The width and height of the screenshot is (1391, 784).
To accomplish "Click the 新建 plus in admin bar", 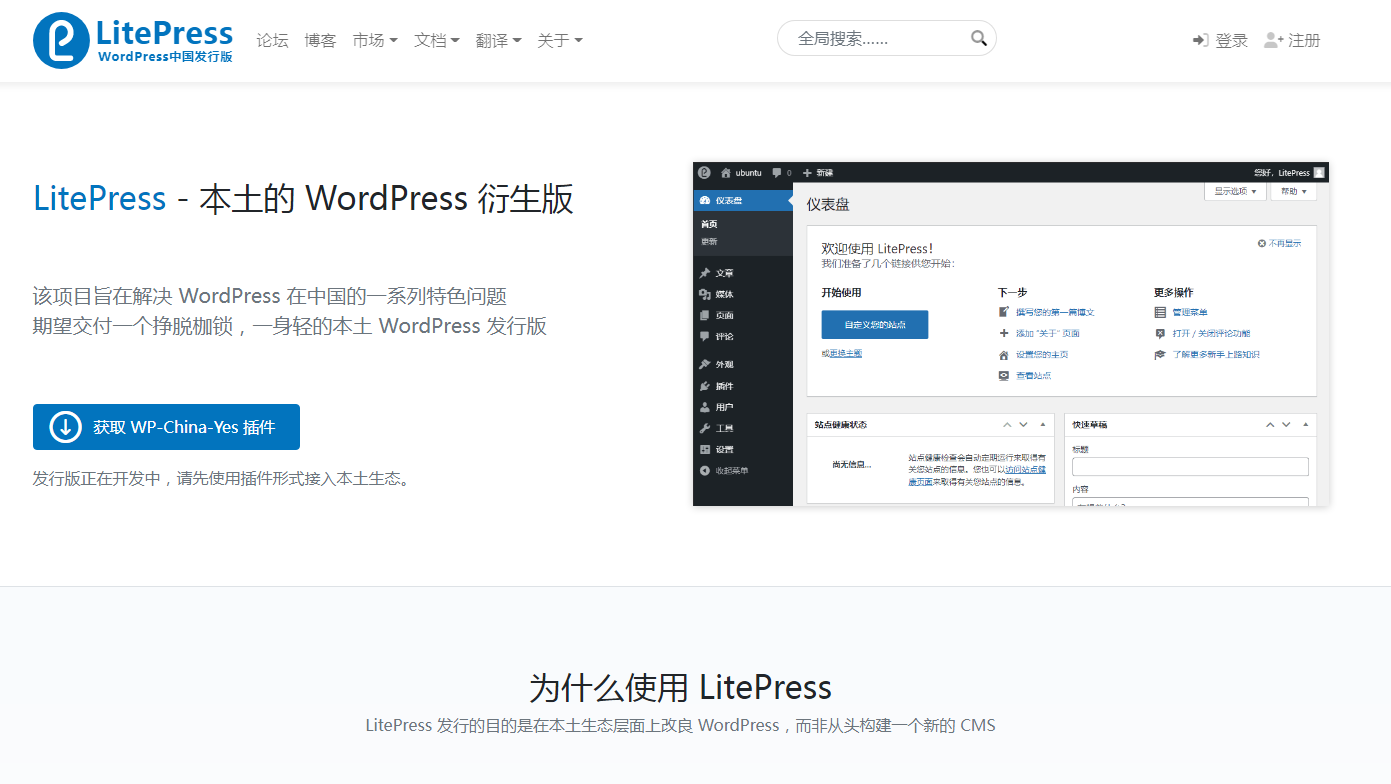I will [x=807, y=172].
